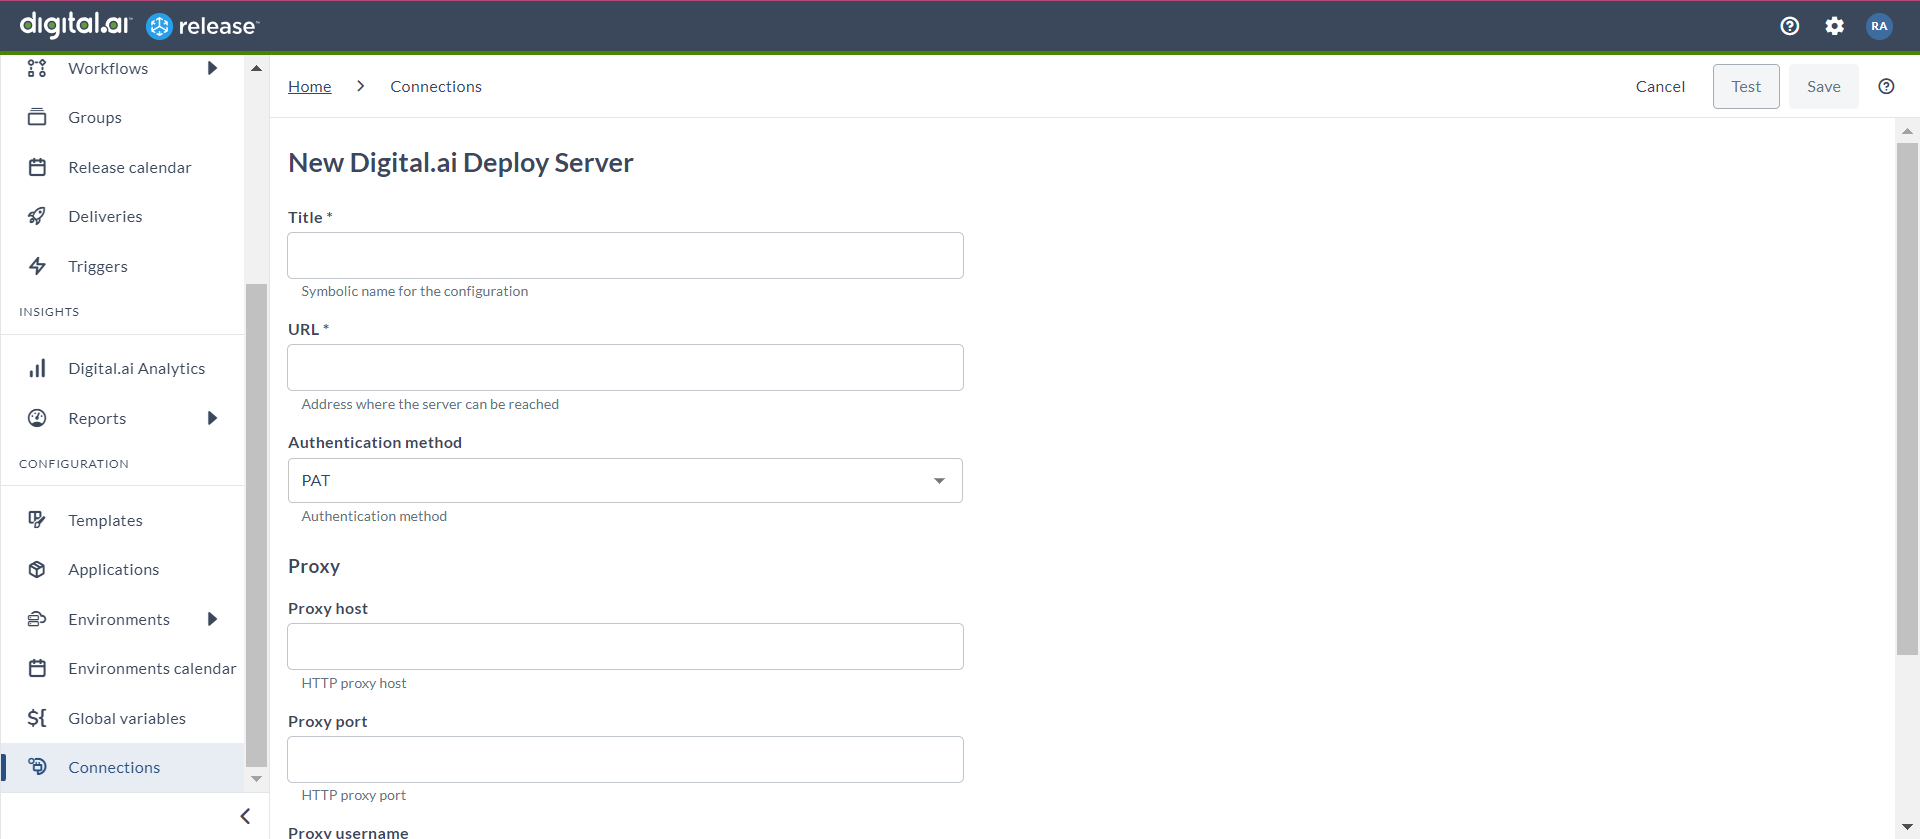
Task: Click the Deliveries rocket icon
Action: point(37,216)
